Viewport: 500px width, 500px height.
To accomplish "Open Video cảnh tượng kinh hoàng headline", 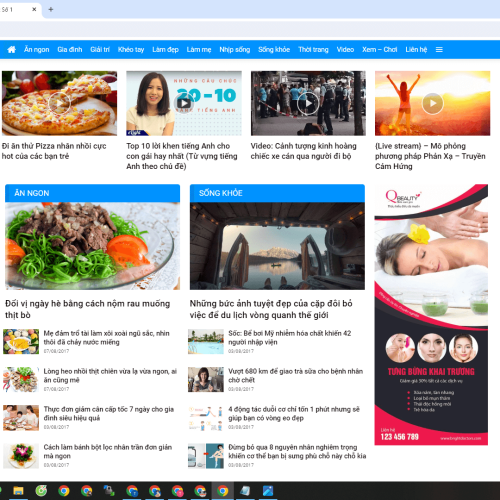I will click(x=304, y=151).
